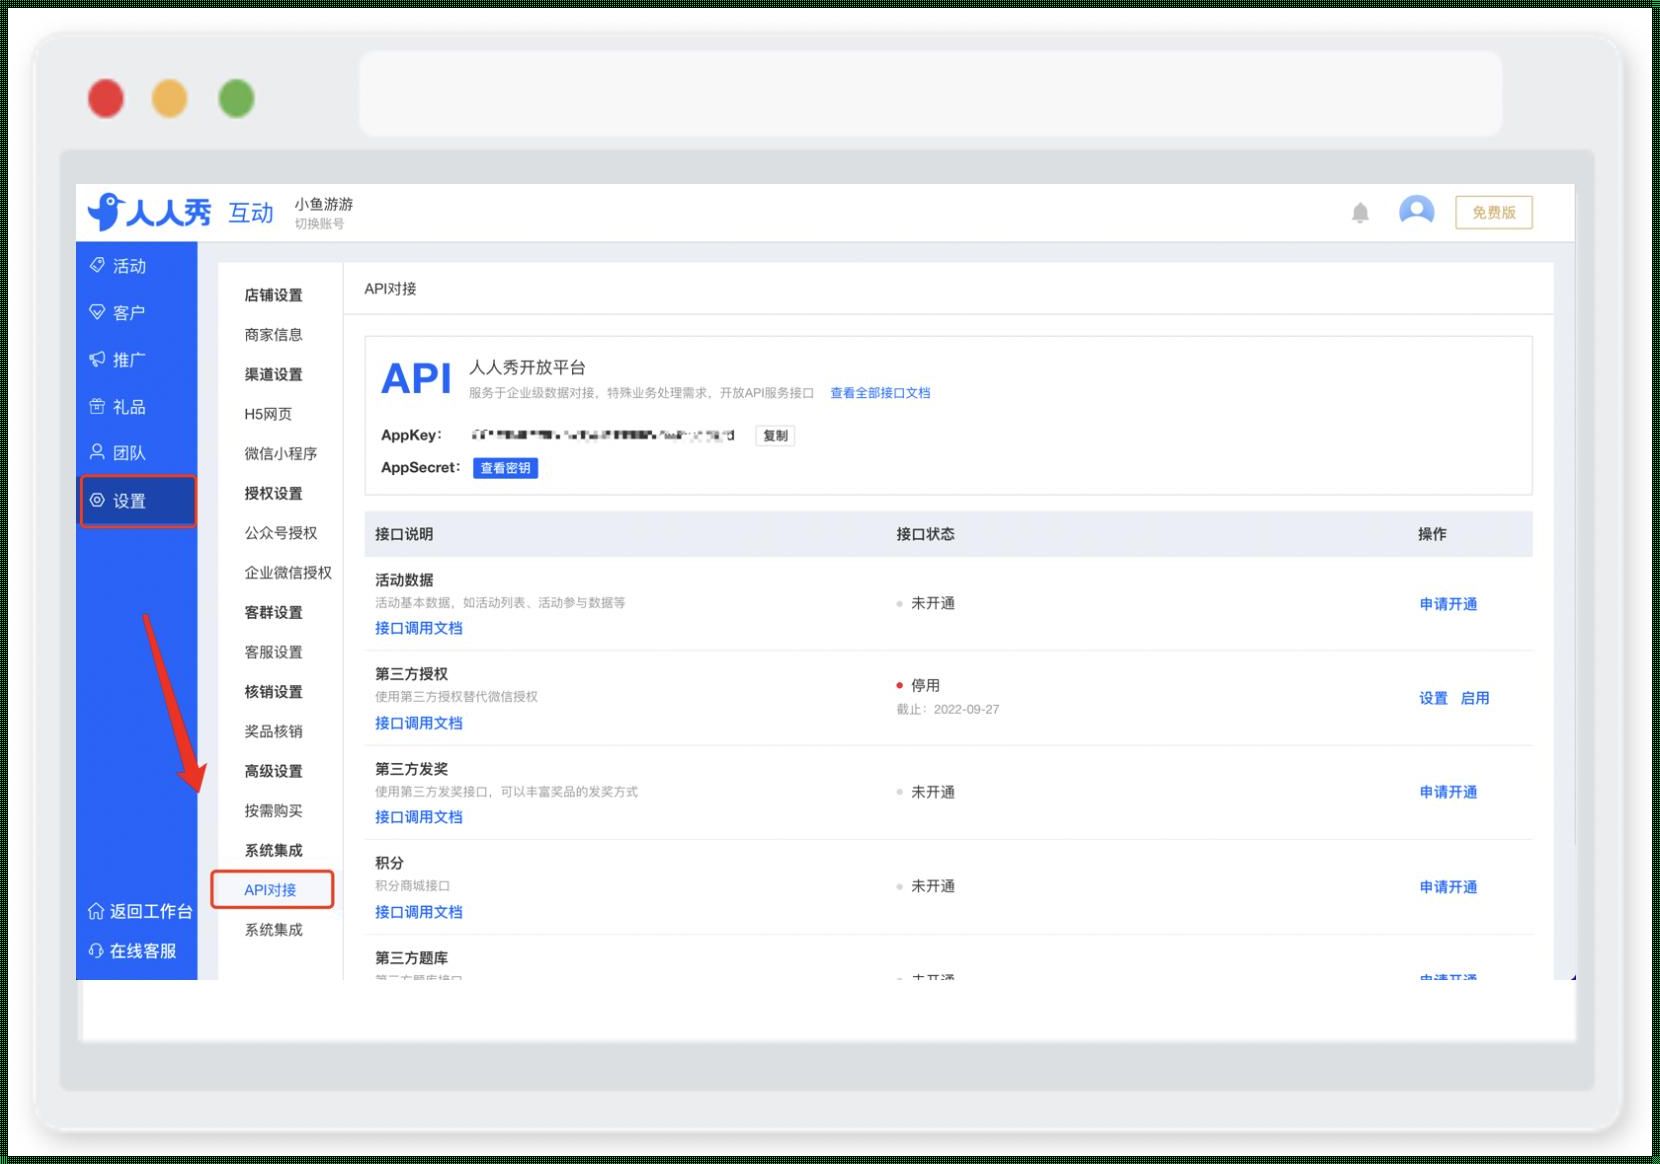1660x1164 pixels.
Task: Select 企业微信授权 in settings menu
Action: coord(288,573)
